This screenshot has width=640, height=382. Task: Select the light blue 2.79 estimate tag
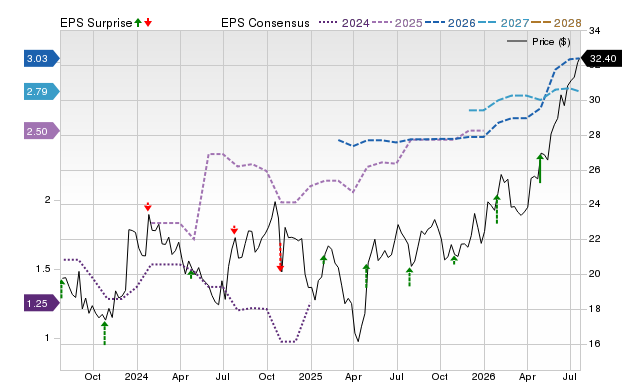tap(42, 91)
